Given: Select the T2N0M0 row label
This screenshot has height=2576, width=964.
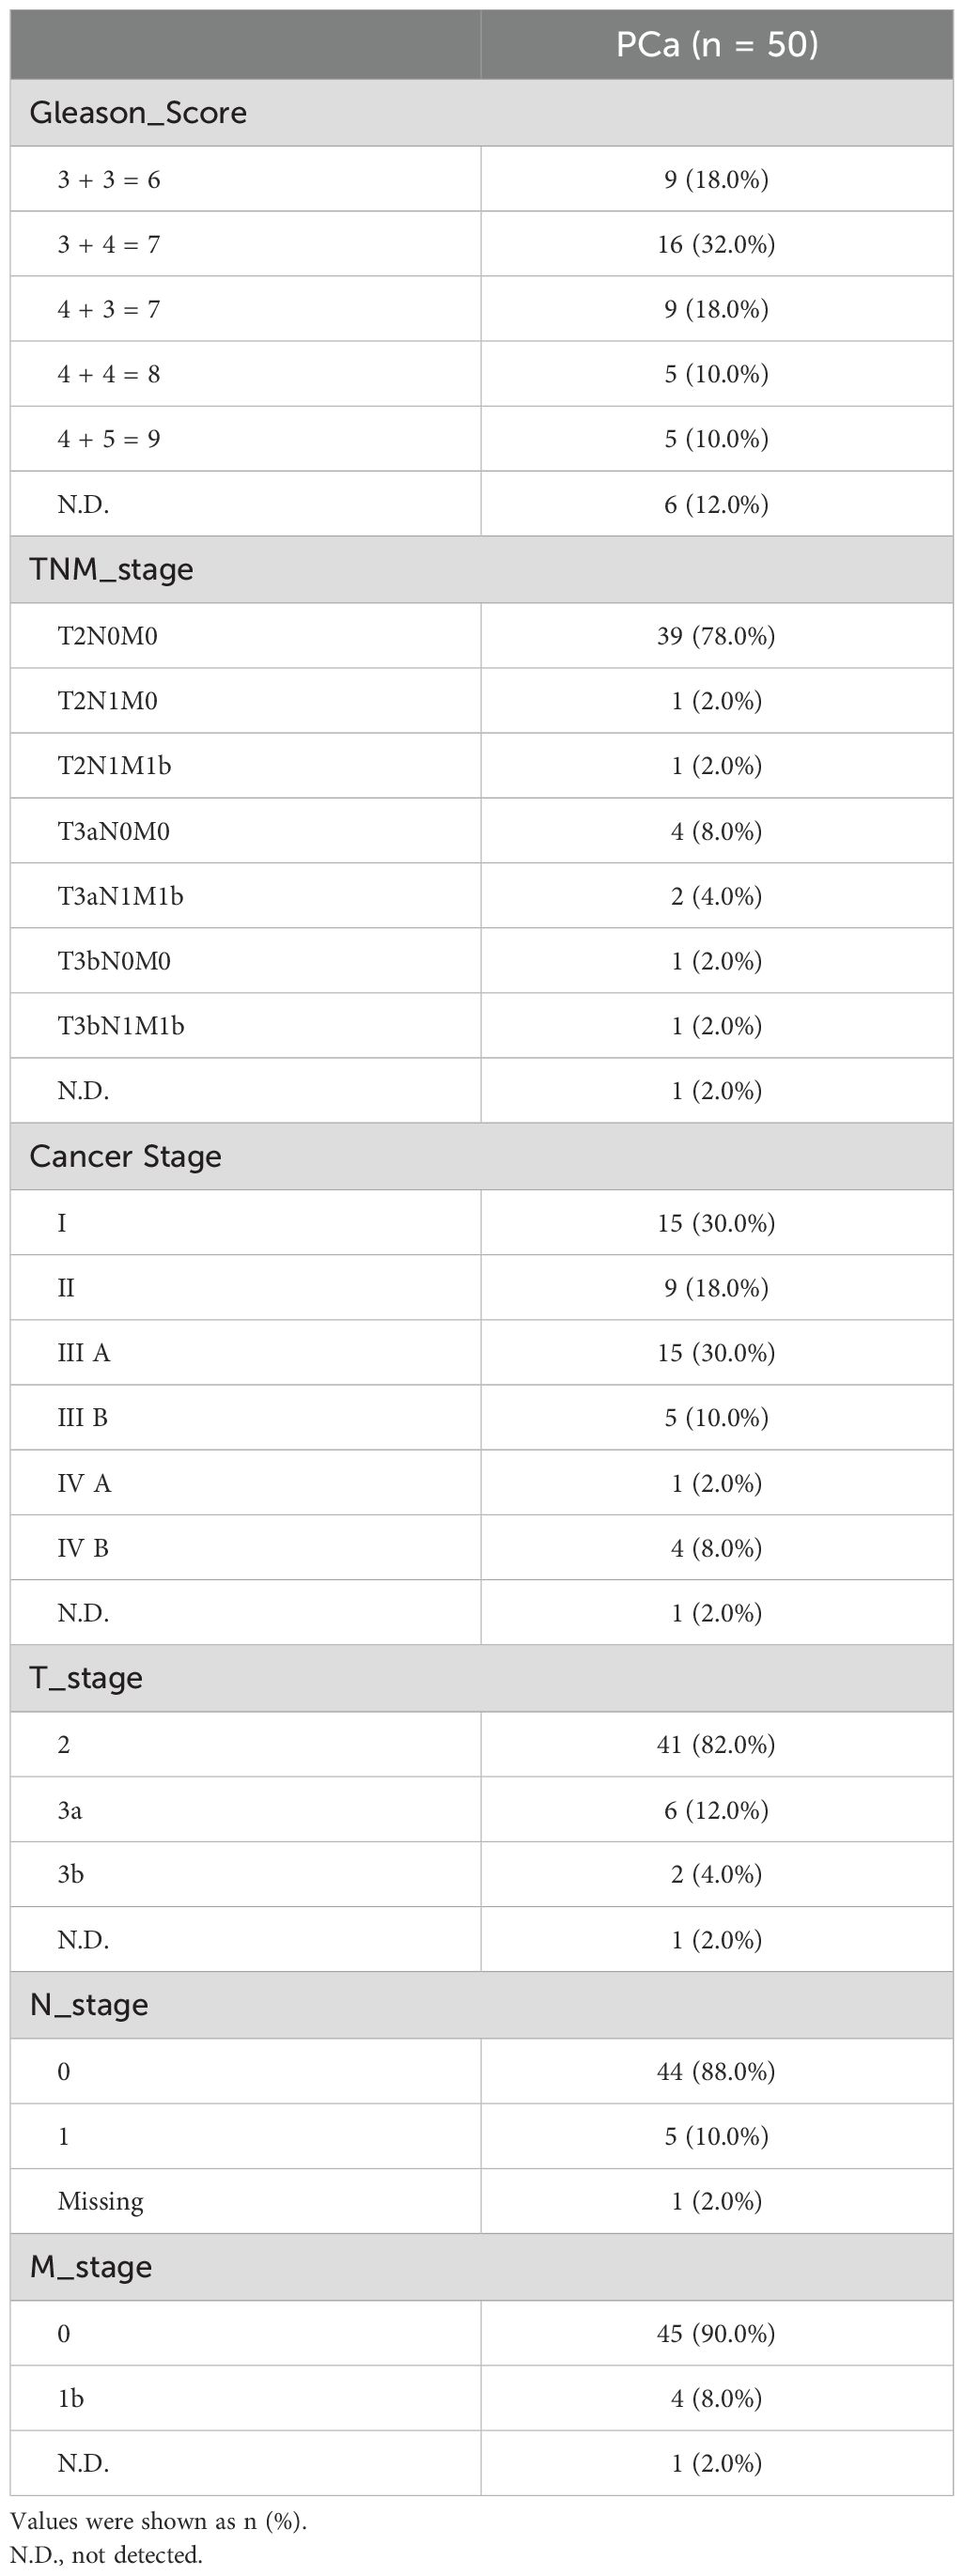Looking at the screenshot, I should pos(107,636).
